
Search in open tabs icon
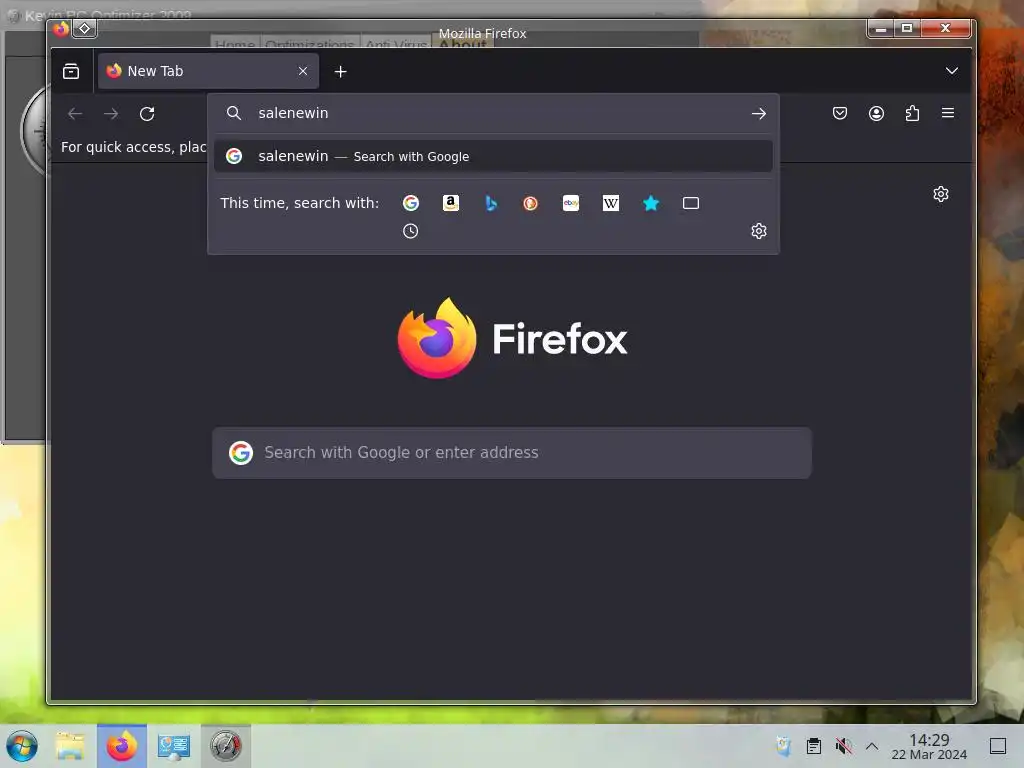pos(690,203)
